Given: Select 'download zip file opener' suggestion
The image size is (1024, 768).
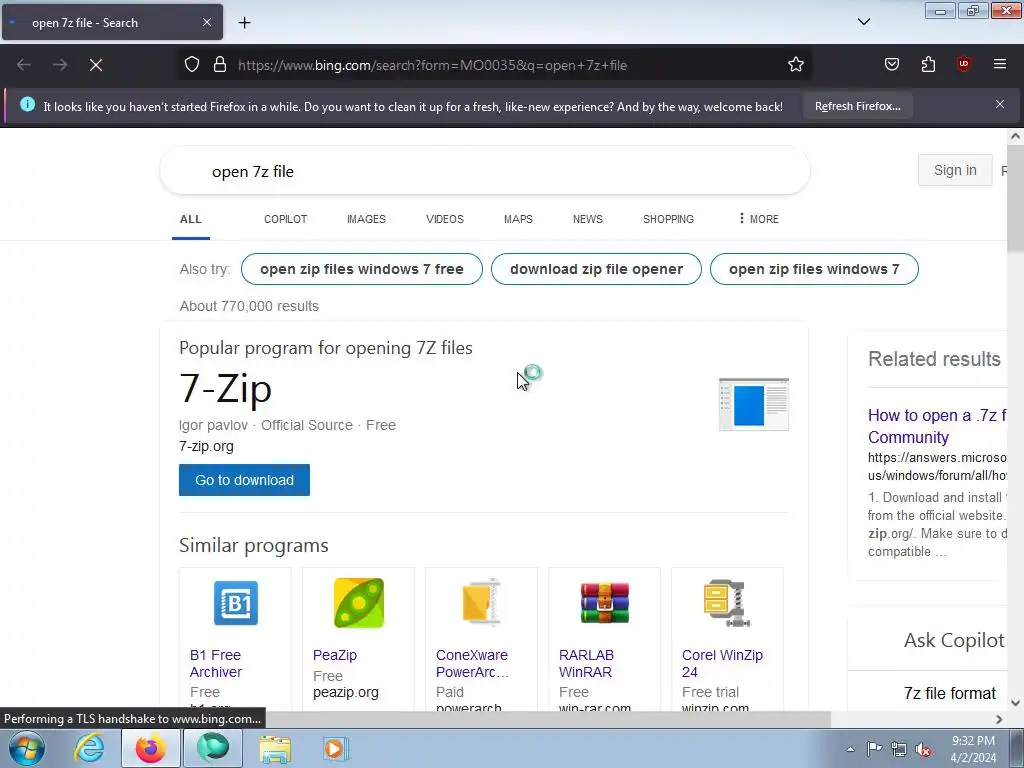Looking at the screenshot, I should 596,269.
